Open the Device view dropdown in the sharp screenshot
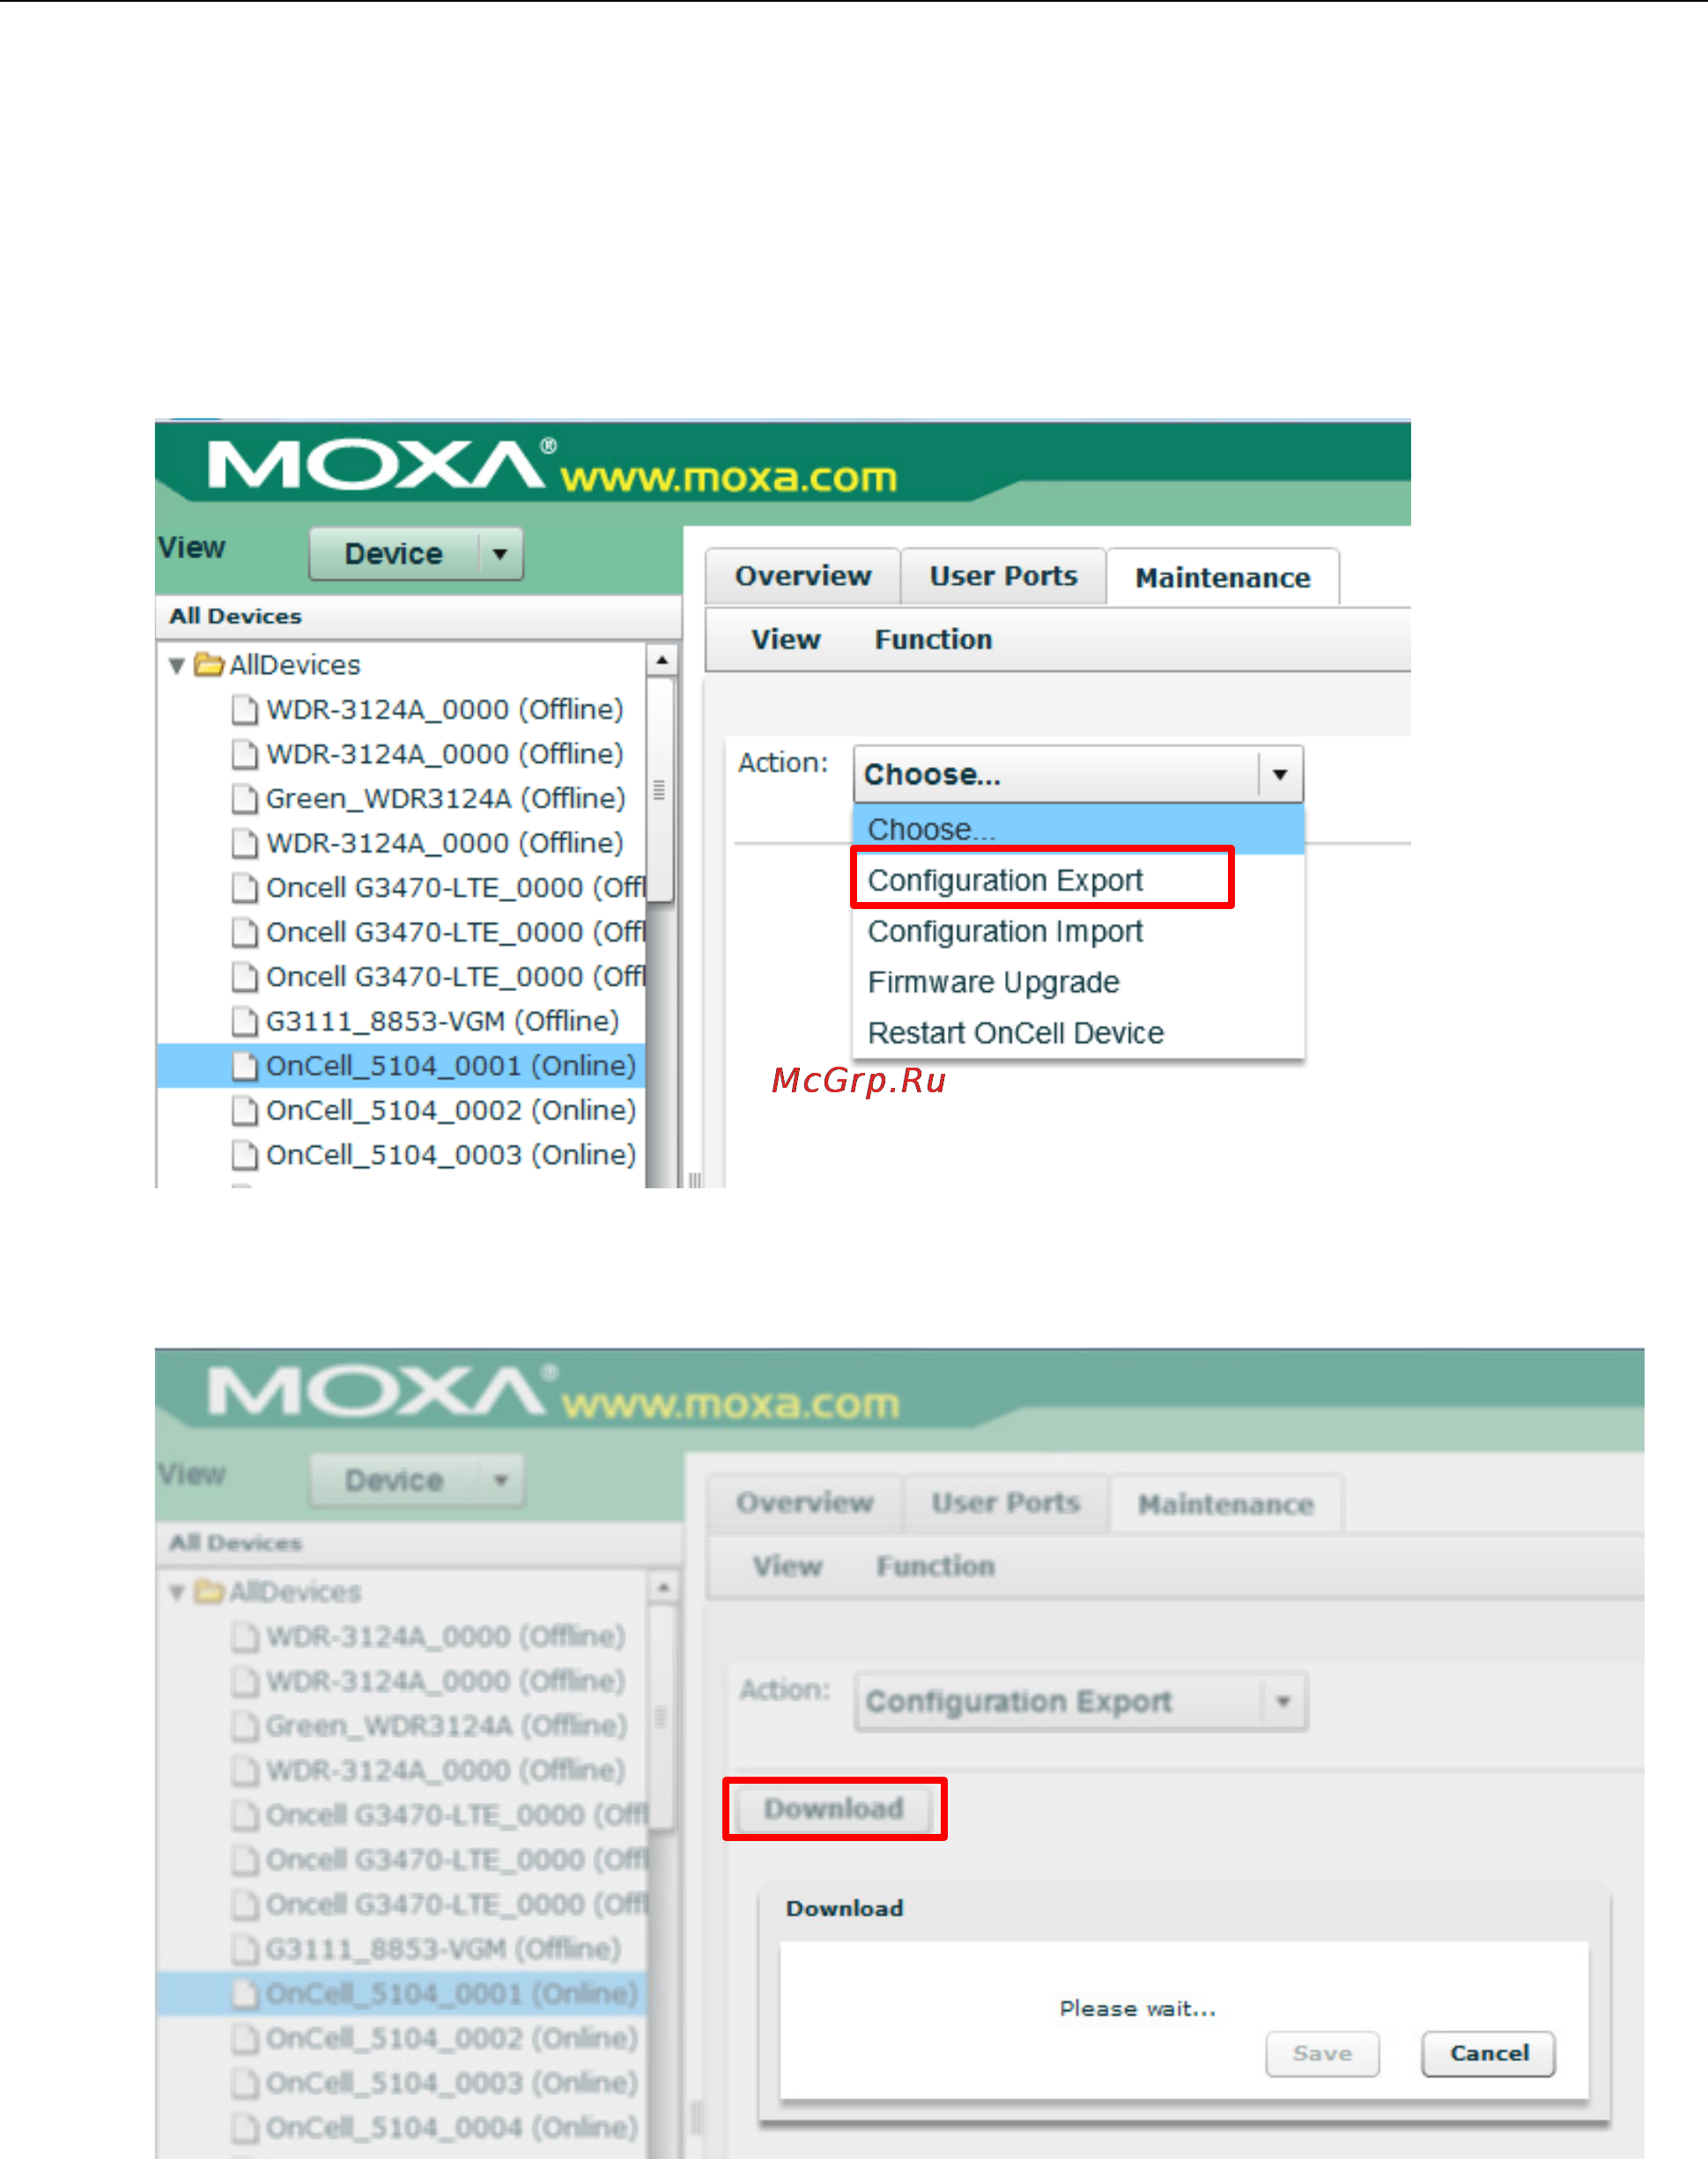 pyautogui.click(x=416, y=553)
